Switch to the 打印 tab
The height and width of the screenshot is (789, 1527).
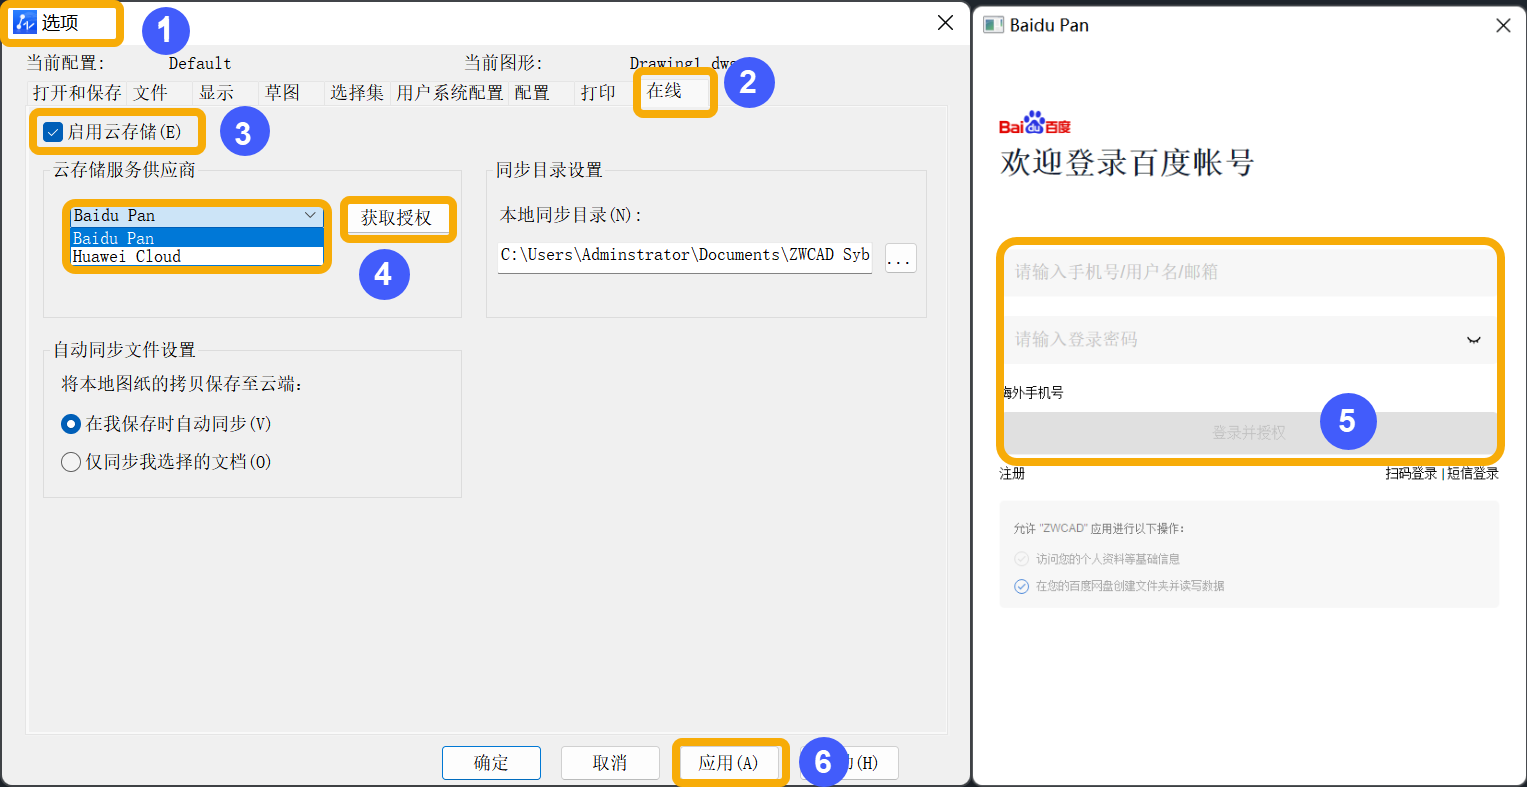tap(598, 93)
